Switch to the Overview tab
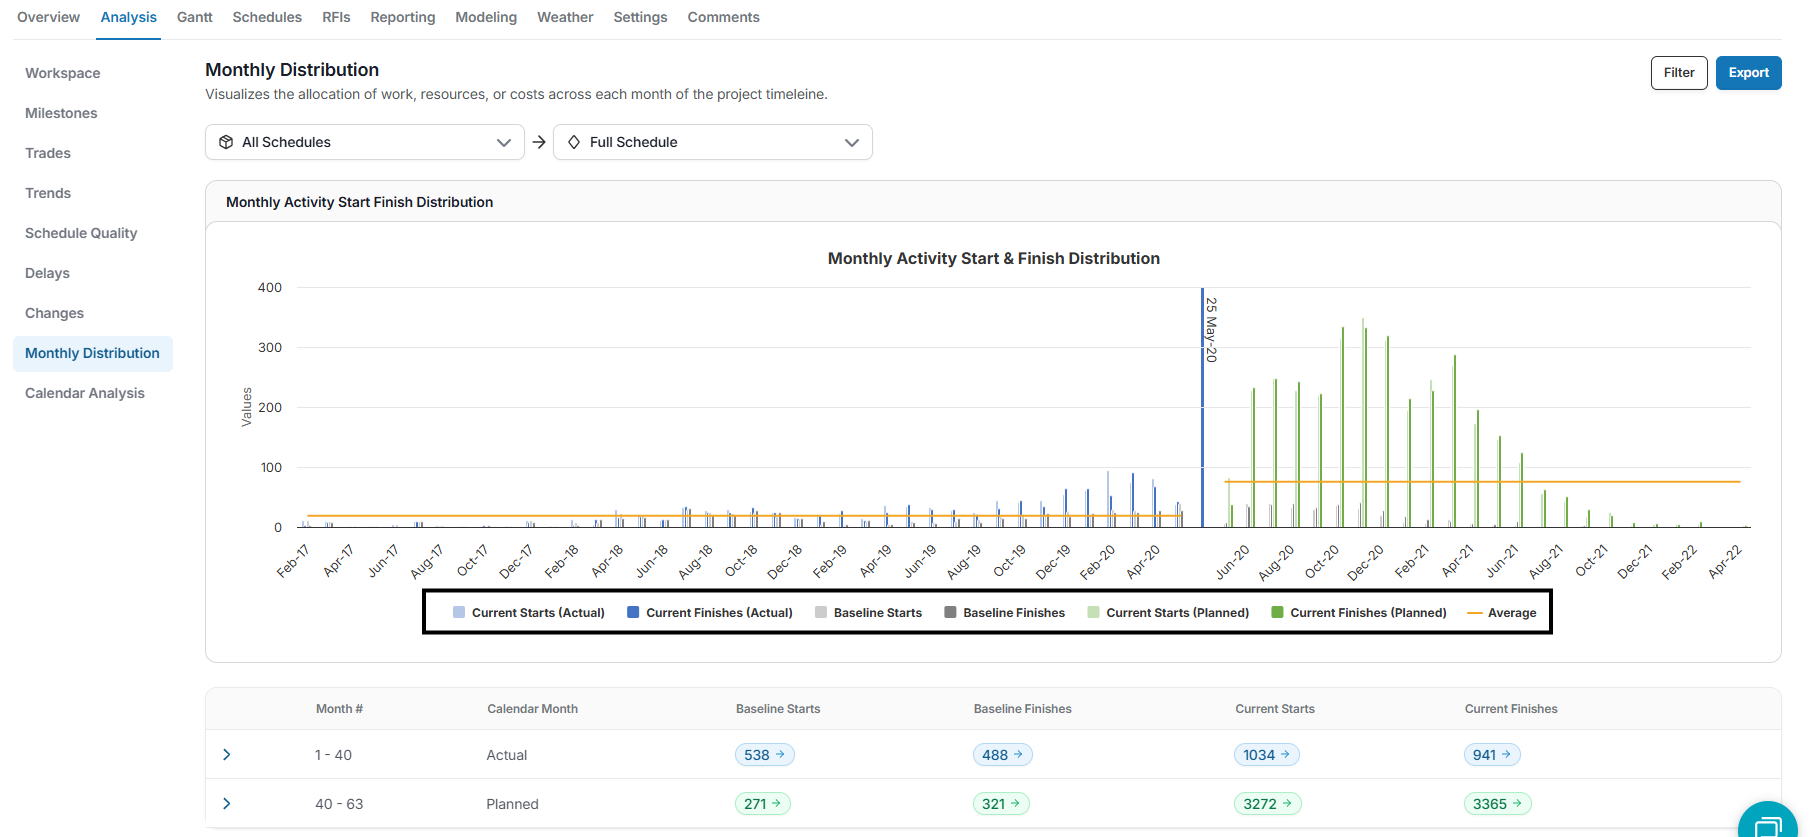 48,17
